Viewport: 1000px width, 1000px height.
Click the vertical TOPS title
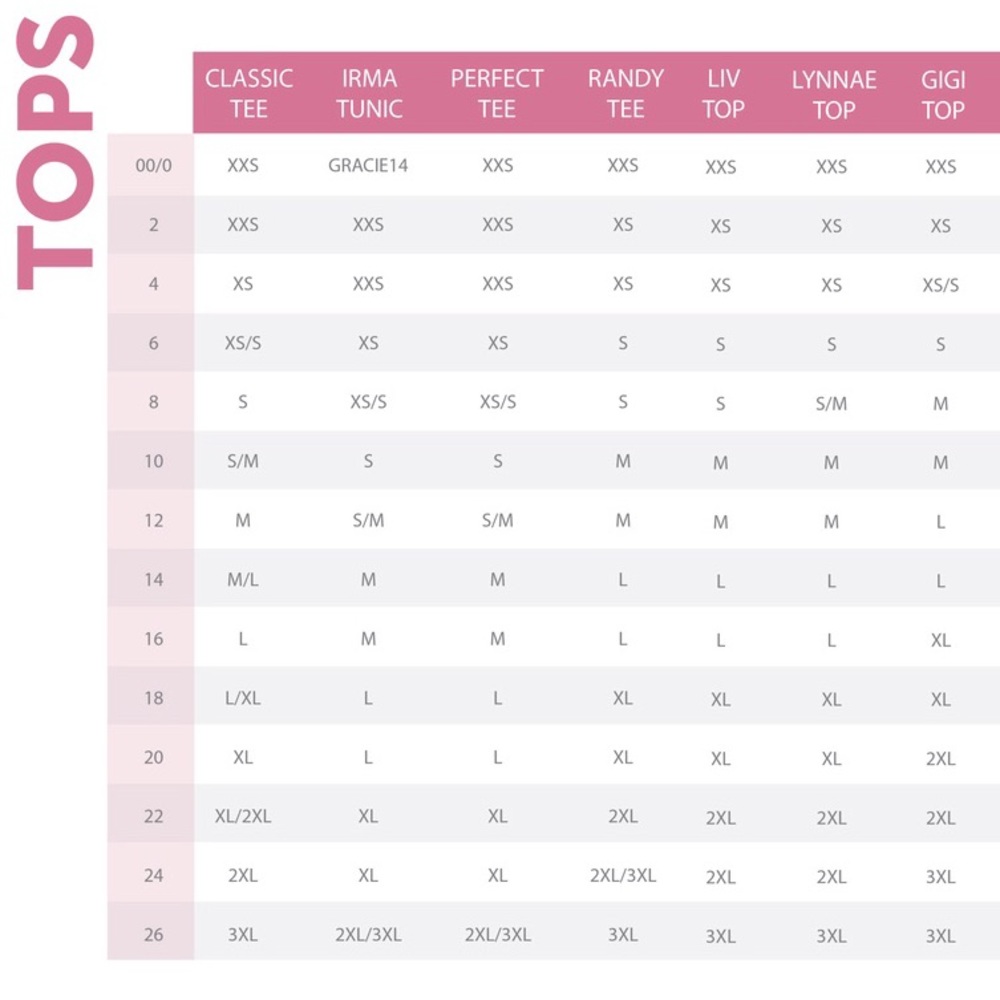pos(55,152)
